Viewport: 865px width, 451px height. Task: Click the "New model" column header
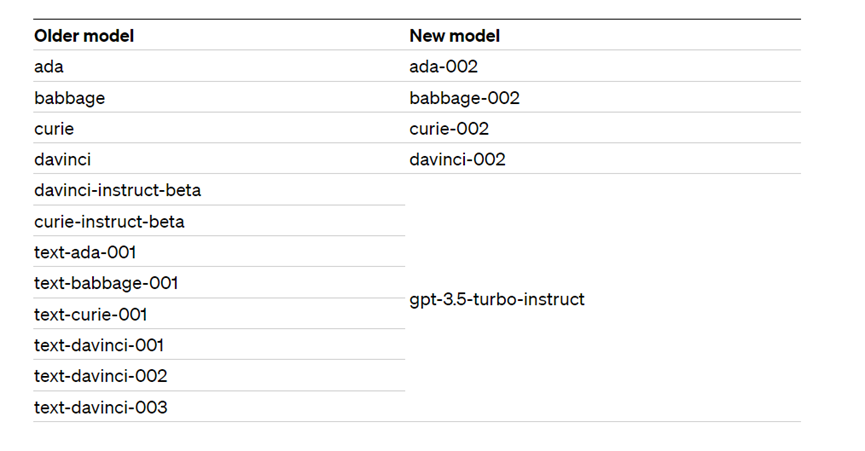(455, 36)
